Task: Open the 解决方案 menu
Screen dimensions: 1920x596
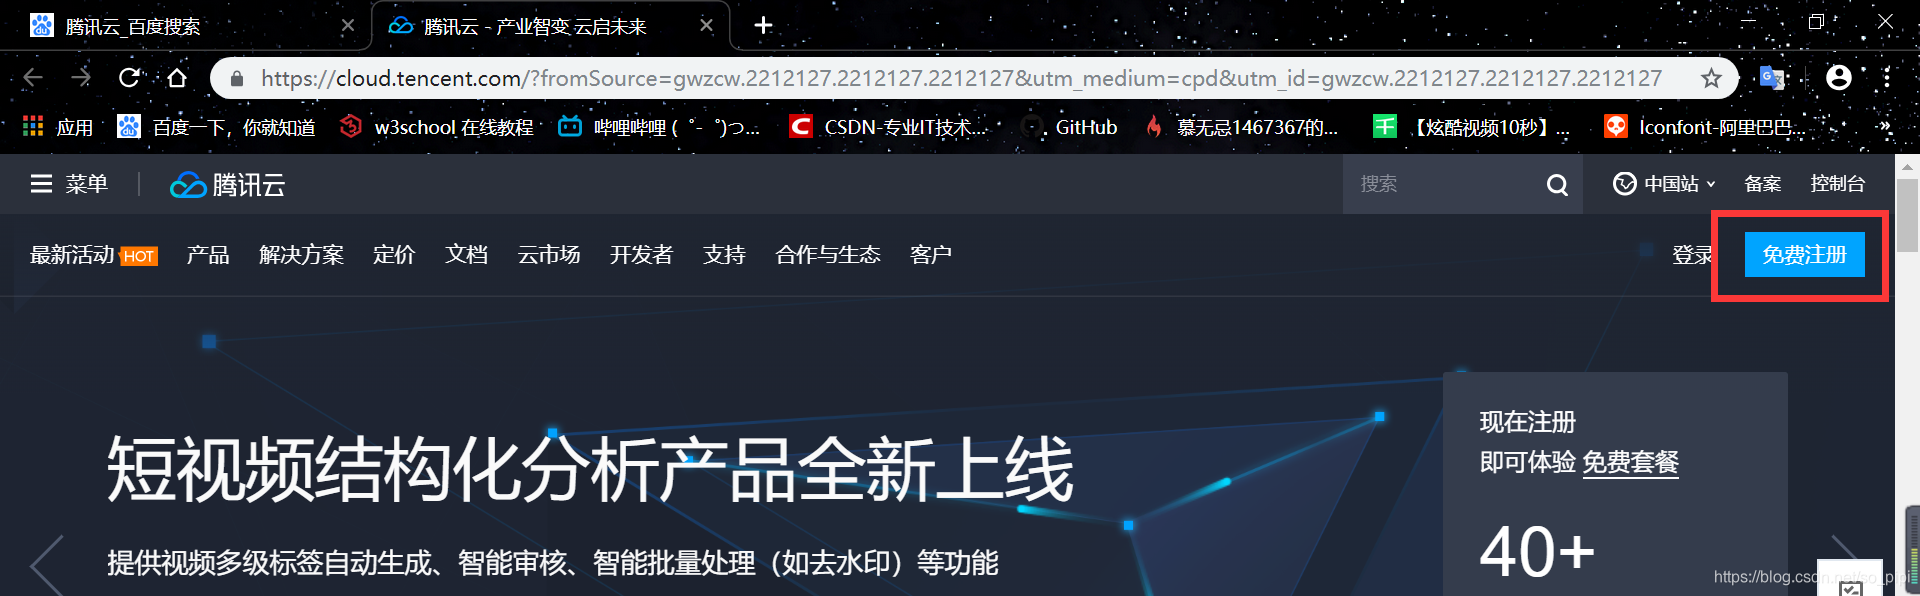Action: pyautogui.click(x=301, y=255)
